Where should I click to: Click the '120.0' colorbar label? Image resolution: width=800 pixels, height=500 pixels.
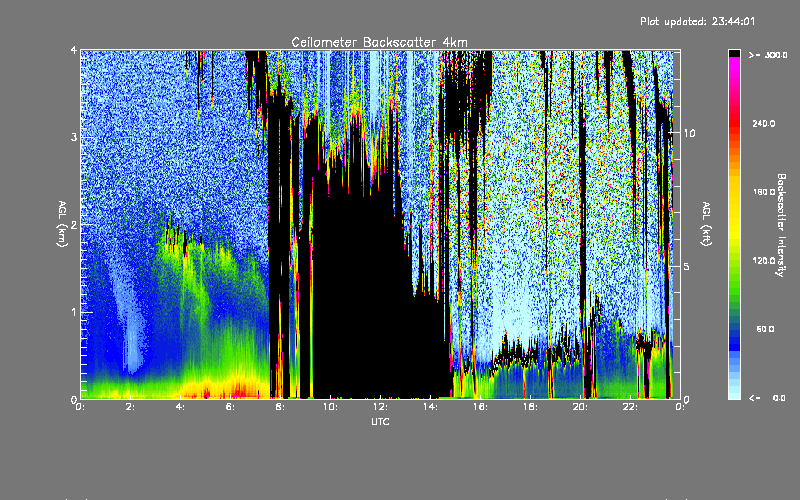pos(764,260)
